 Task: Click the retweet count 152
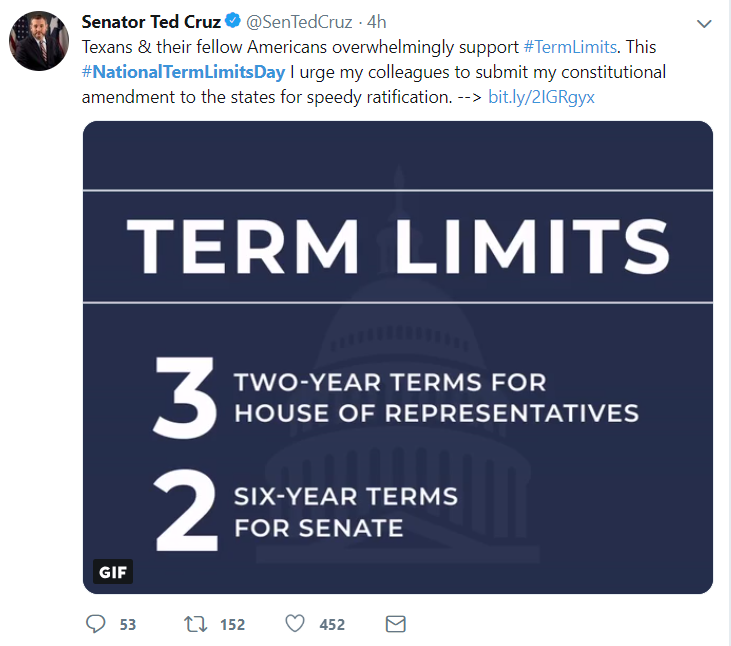[x=232, y=625]
